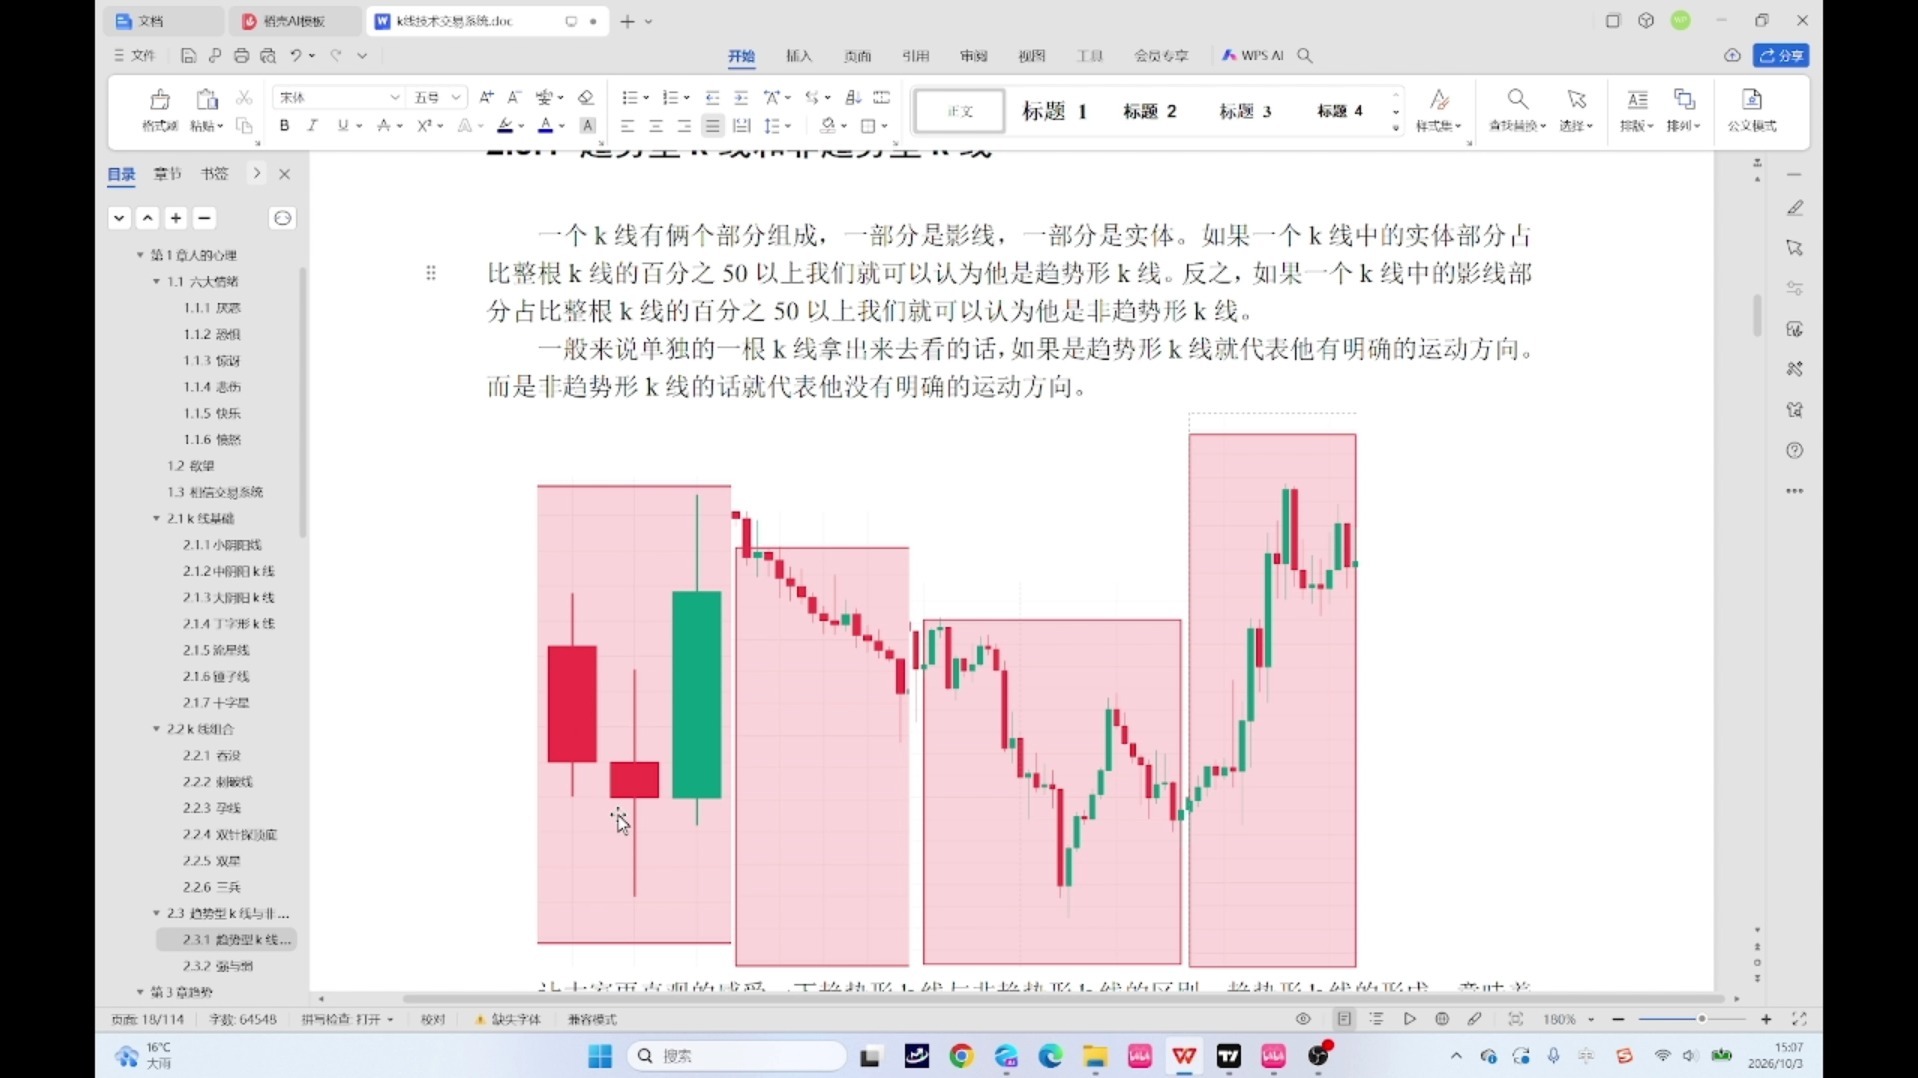Click the 分享 share button

pos(1781,56)
